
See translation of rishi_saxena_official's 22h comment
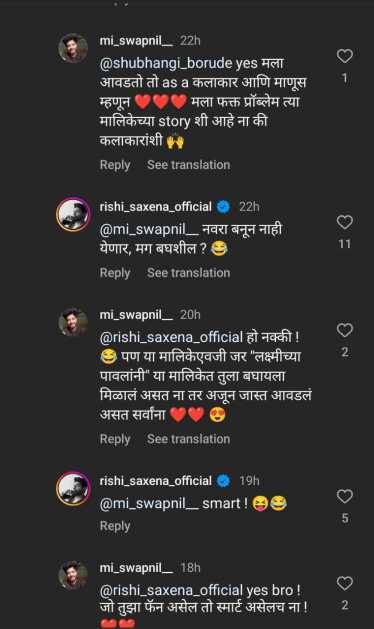point(189,273)
